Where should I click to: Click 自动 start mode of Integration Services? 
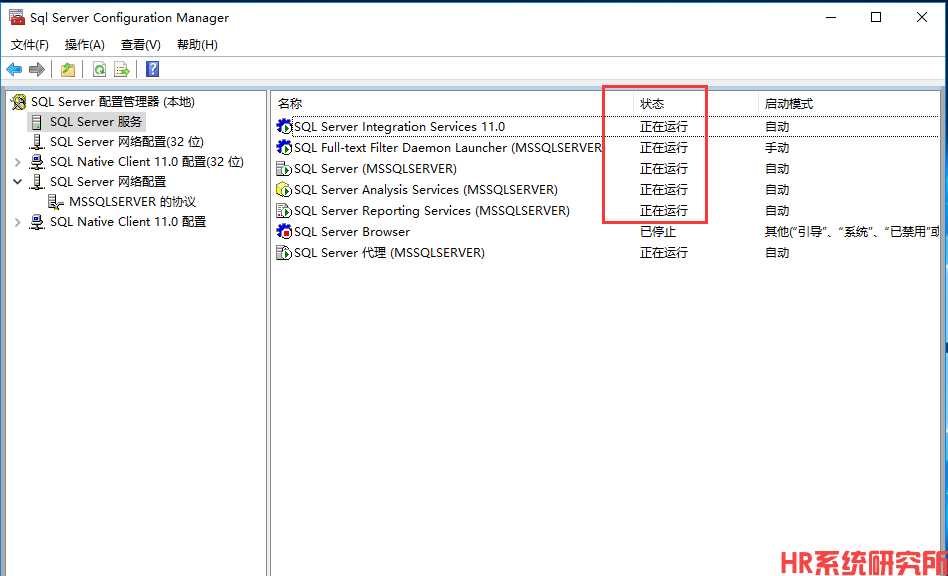777,127
